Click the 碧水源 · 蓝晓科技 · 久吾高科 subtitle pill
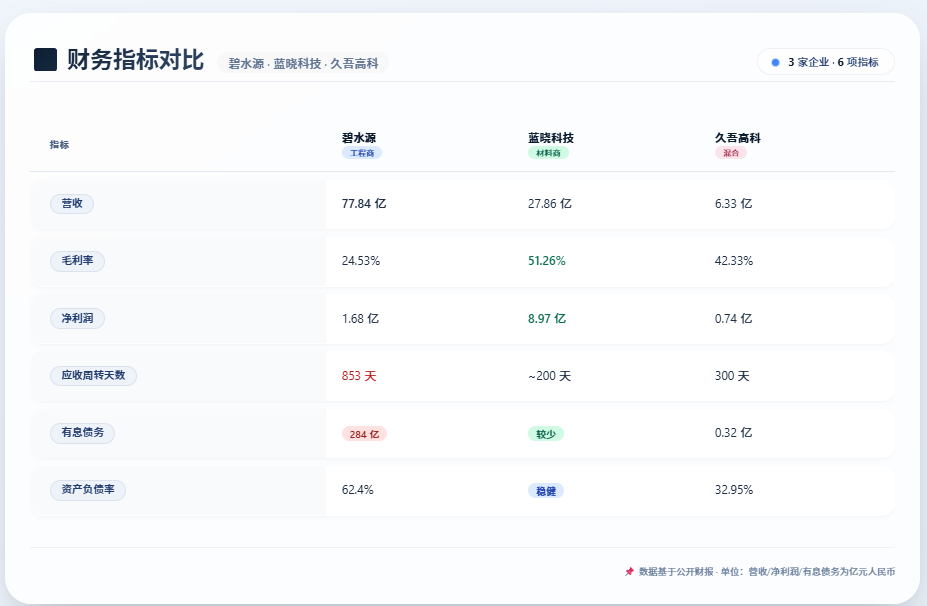This screenshot has width=927, height=606. coord(303,63)
